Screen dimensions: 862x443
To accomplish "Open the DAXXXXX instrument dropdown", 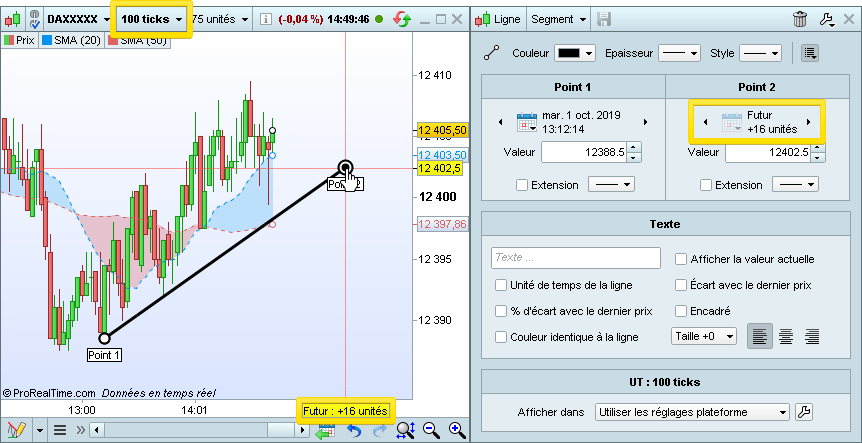I will click(x=78, y=19).
